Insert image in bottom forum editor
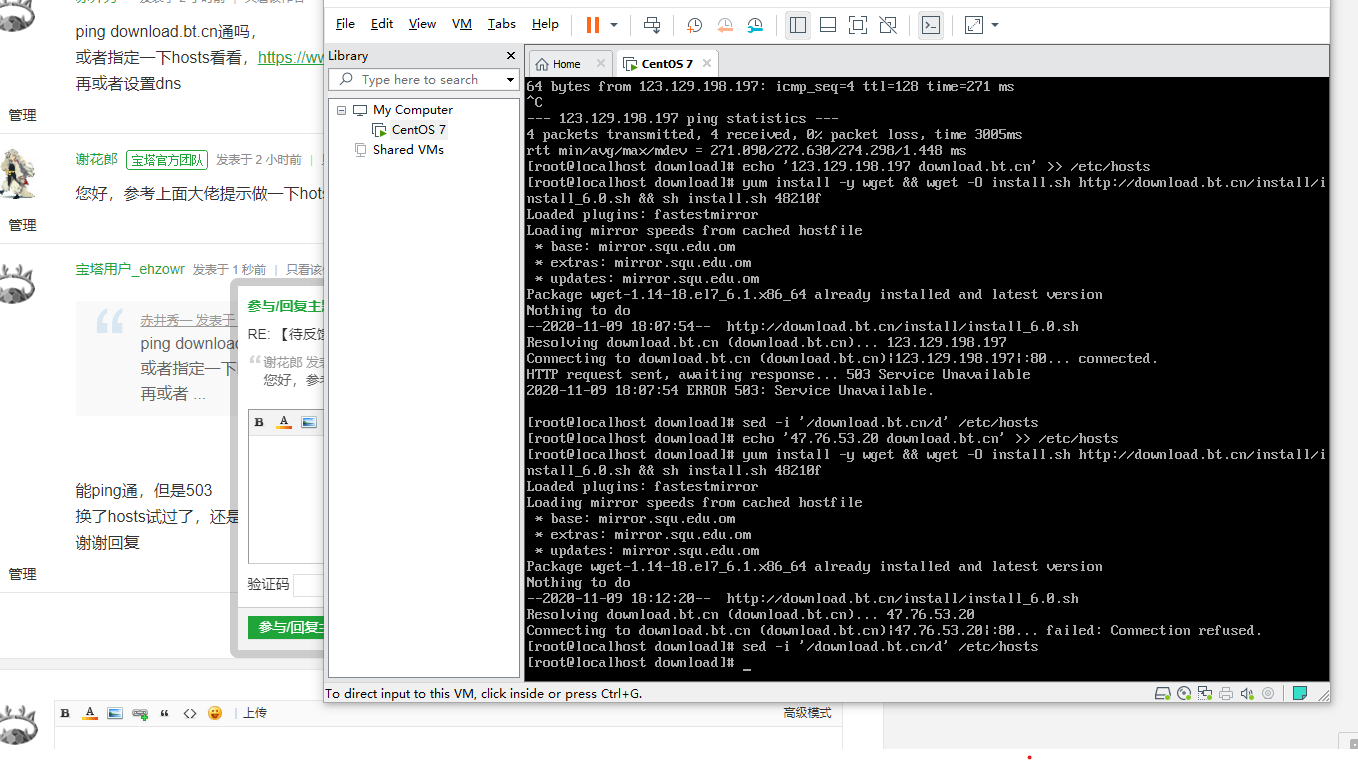This screenshot has height=760, width=1358. 115,713
